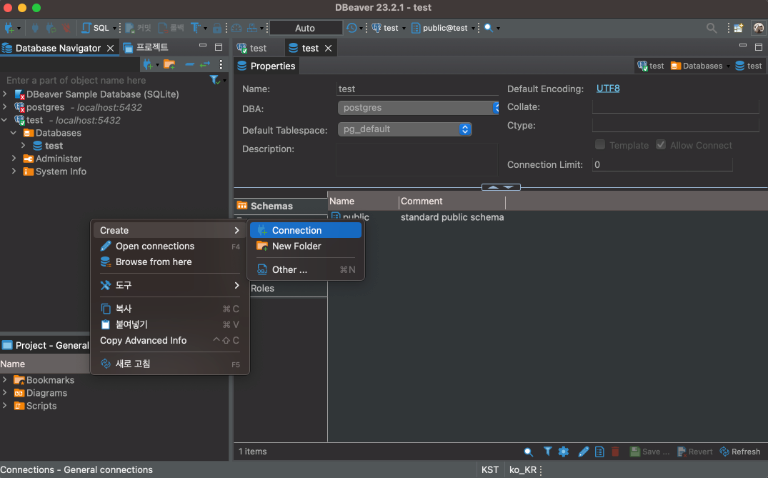Click the transaction mode T icon

pos(195,28)
